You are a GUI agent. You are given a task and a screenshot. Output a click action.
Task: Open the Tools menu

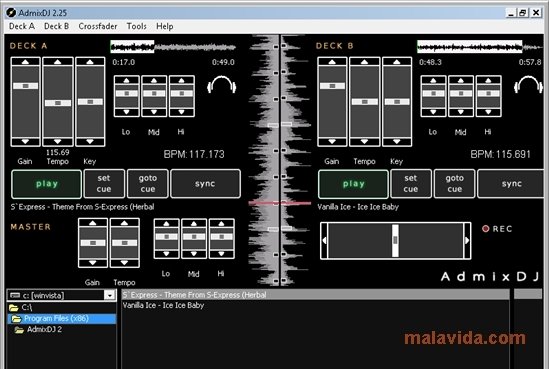tap(137, 26)
